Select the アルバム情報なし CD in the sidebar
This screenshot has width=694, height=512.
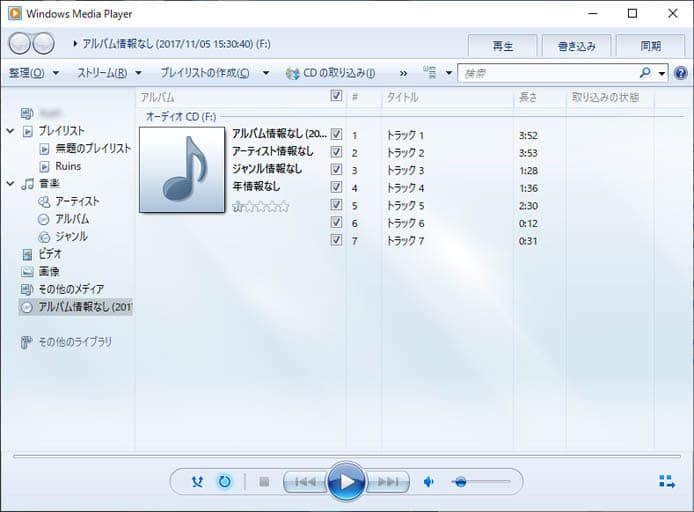coord(76,307)
